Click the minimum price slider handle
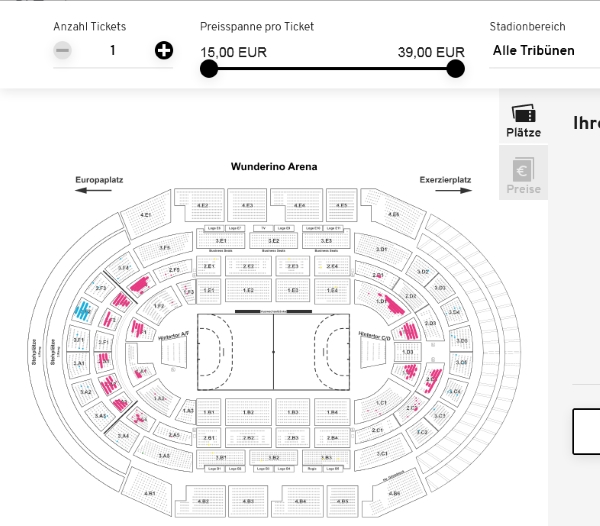This screenshot has width=600, height=526. tap(209, 68)
